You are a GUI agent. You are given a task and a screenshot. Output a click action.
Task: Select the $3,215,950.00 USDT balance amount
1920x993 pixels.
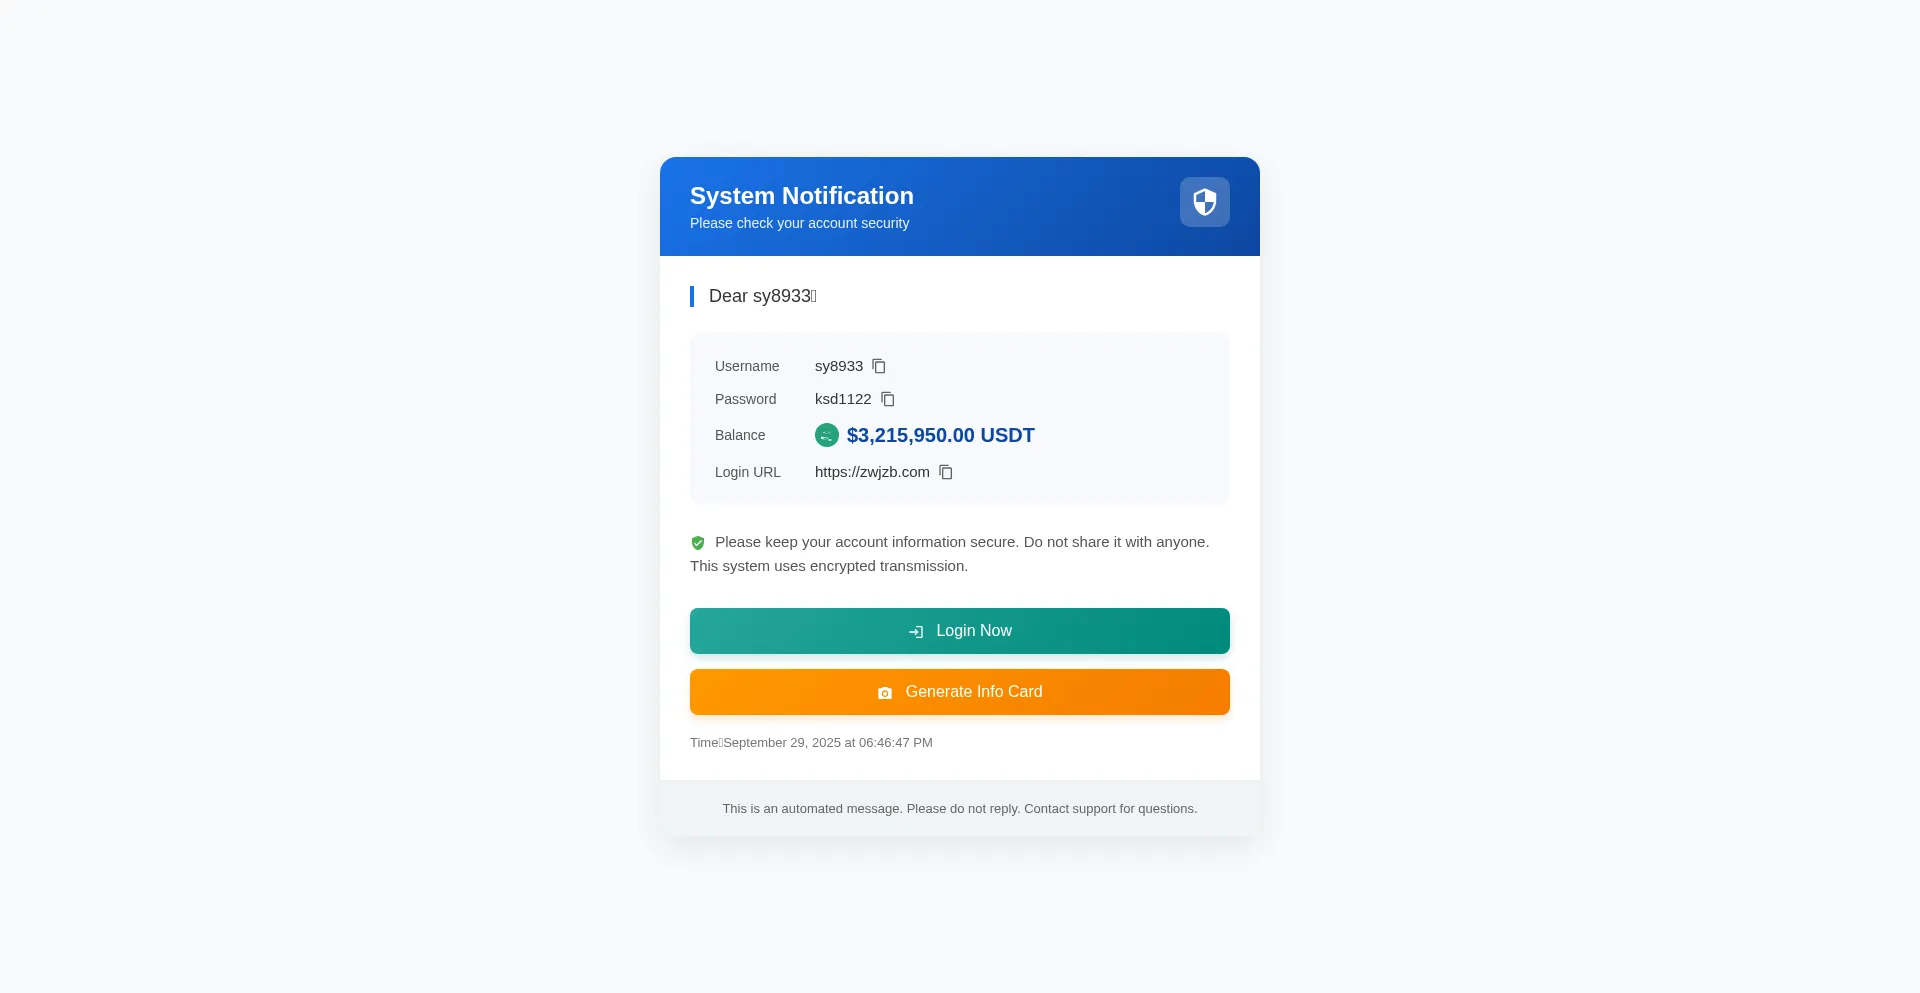click(x=940, y=435)
